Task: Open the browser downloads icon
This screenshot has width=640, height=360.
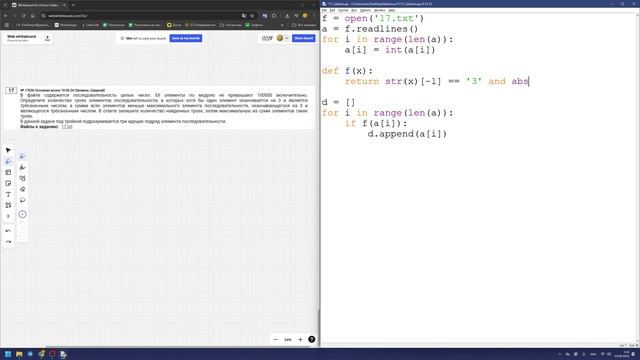Action: pos(287,16)
